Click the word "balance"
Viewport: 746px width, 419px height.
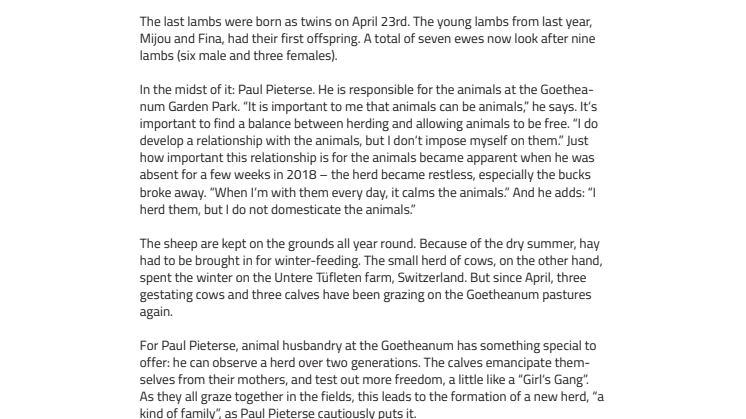[269, 124]
